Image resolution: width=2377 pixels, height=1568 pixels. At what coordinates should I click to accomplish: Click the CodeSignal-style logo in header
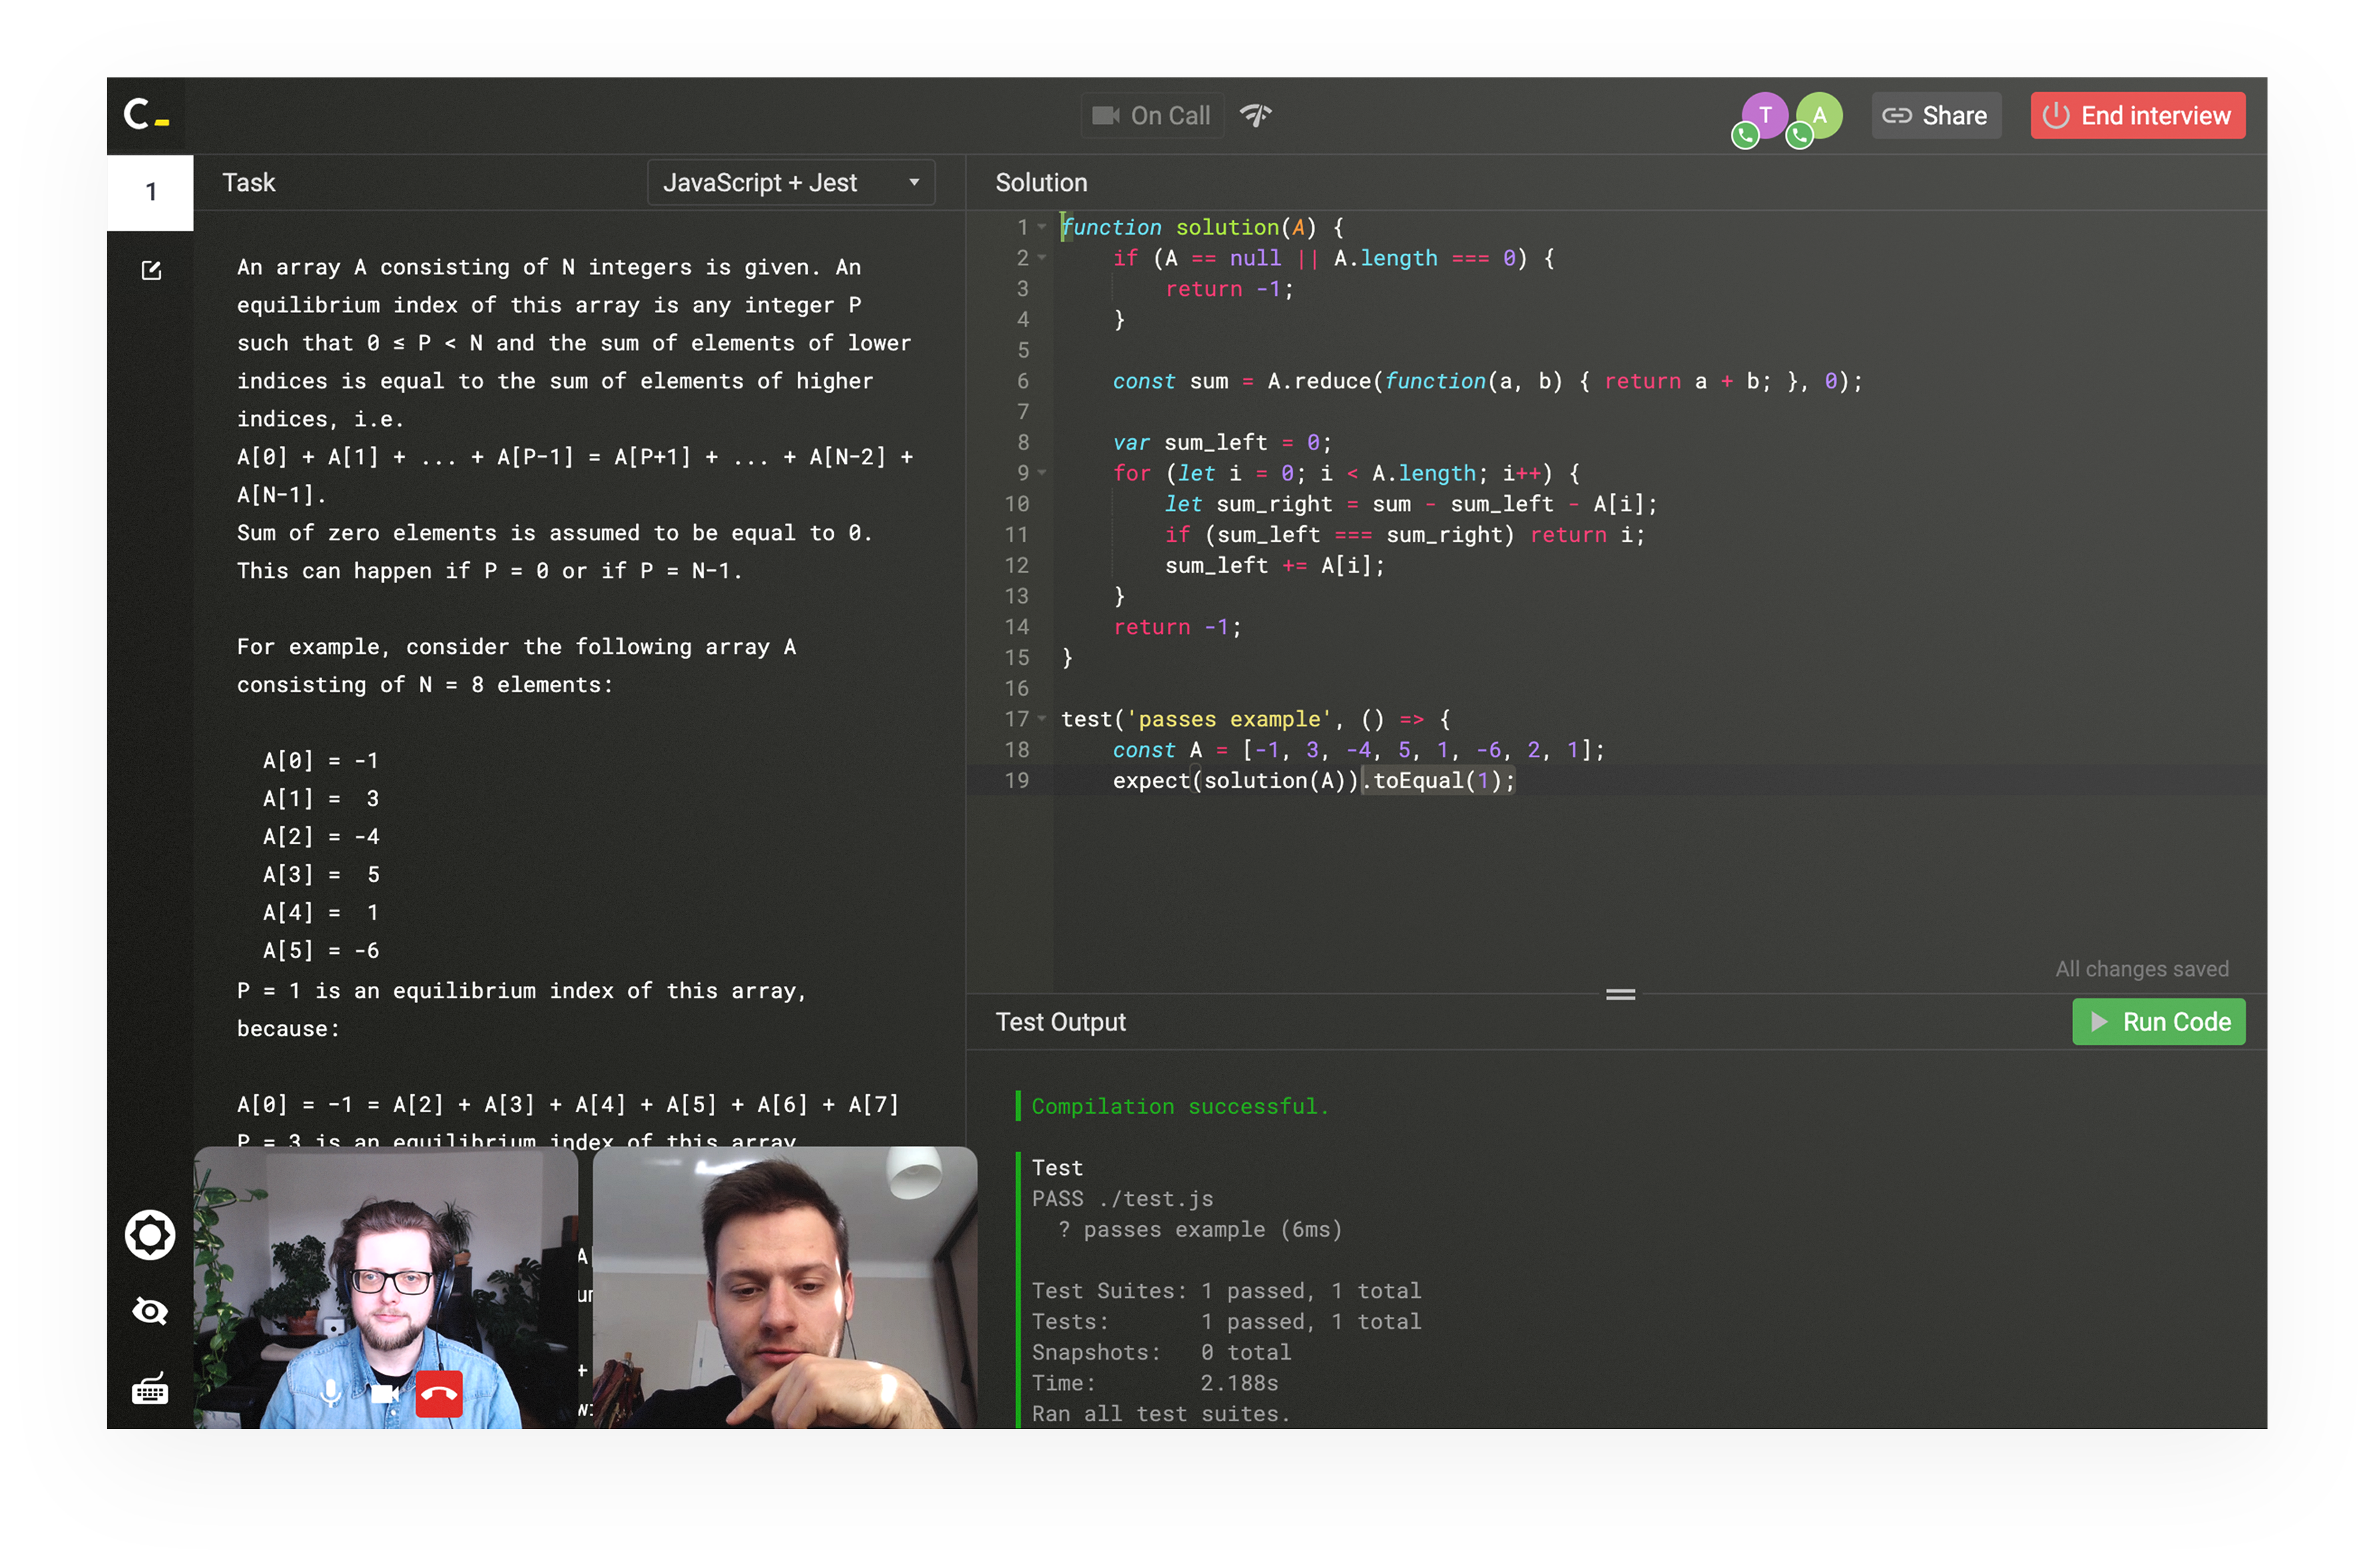(x=145, y=115)
